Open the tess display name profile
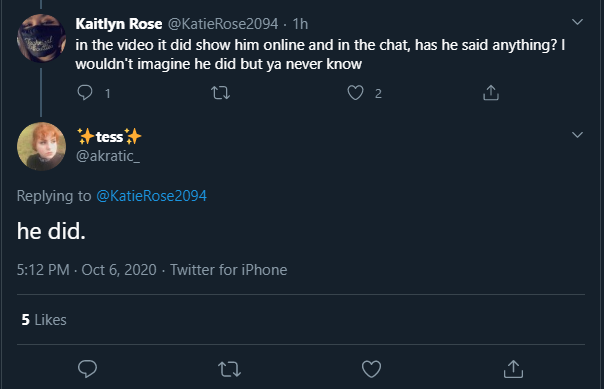This screenshot has width=604, height=389. [x=109, y=137]
